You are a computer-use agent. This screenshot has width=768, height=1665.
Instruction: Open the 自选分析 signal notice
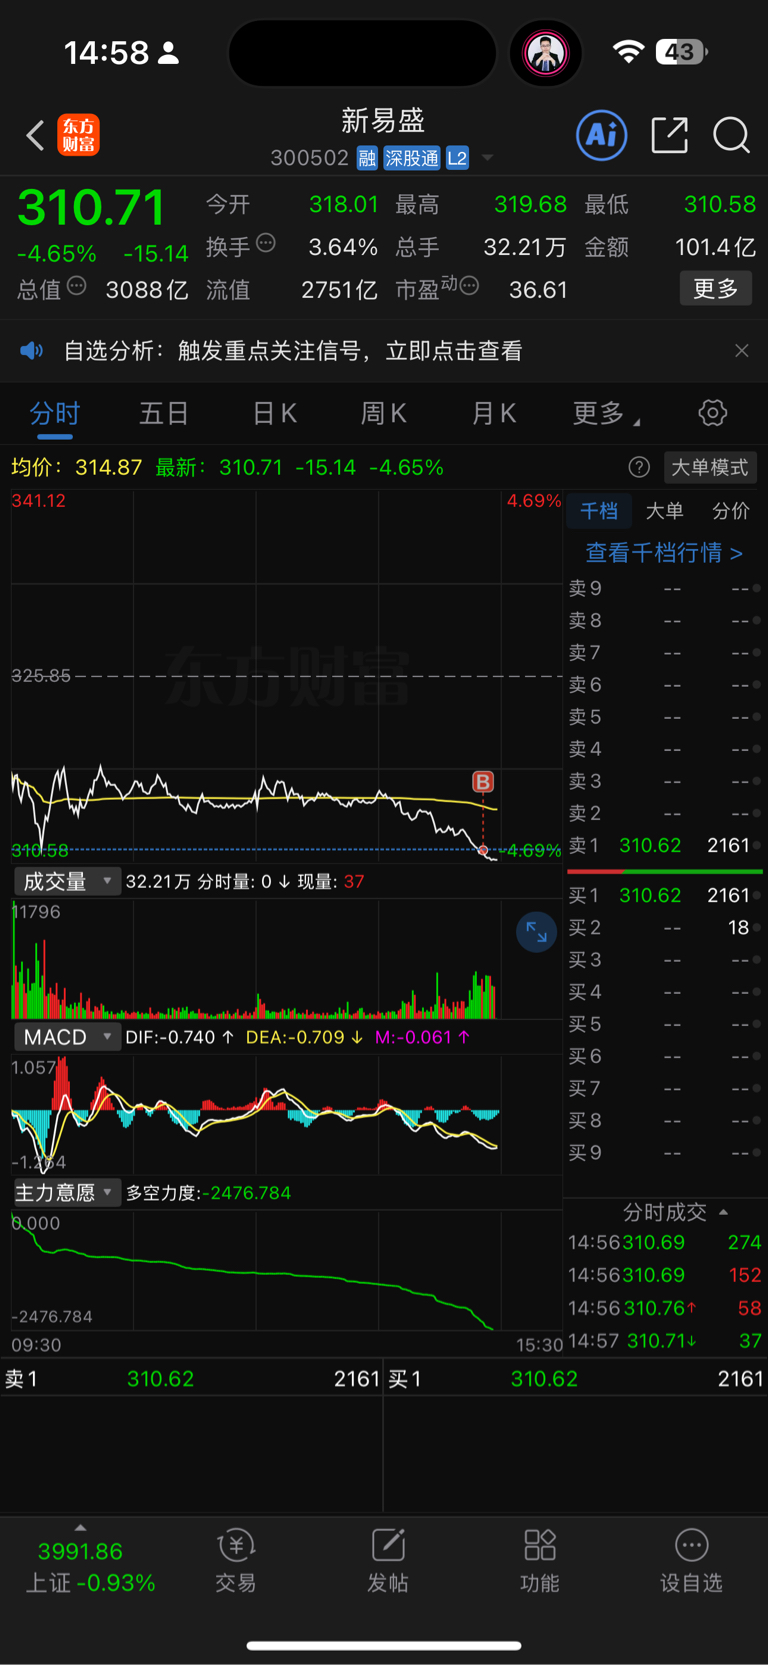click(293, 351)
